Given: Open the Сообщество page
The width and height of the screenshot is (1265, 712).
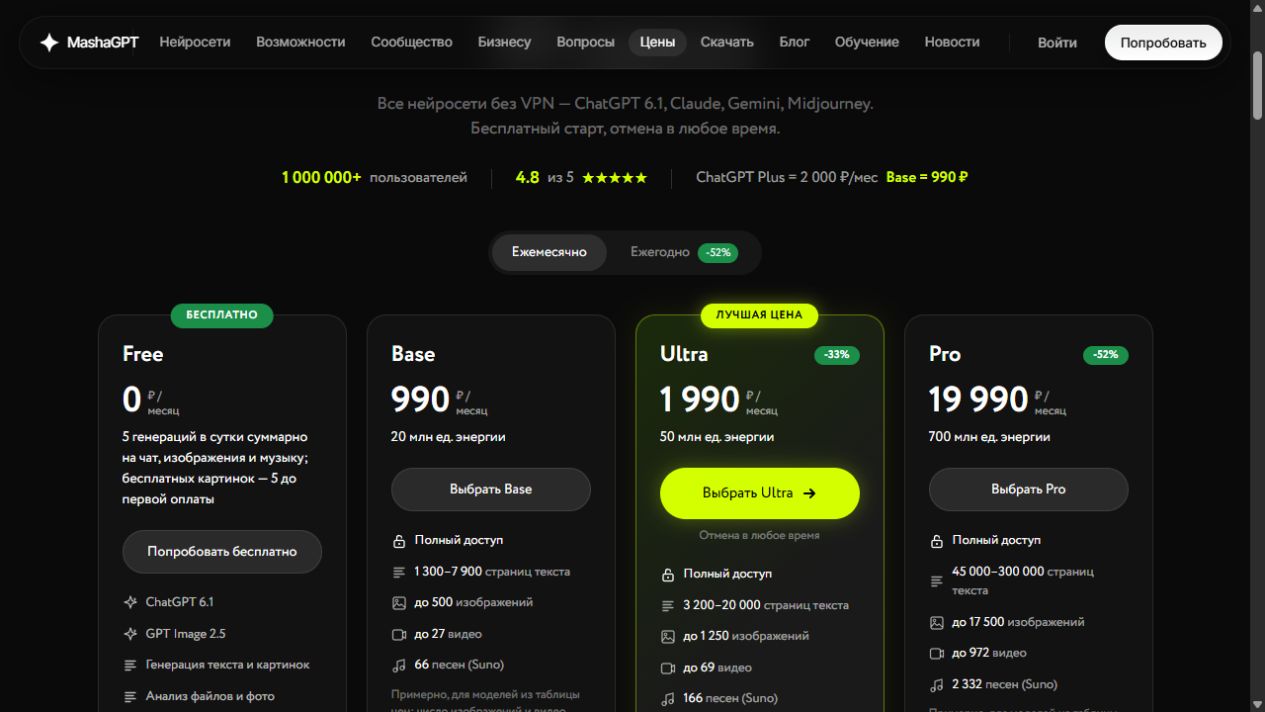Looking at the screenshot, I should coord(412,42).
